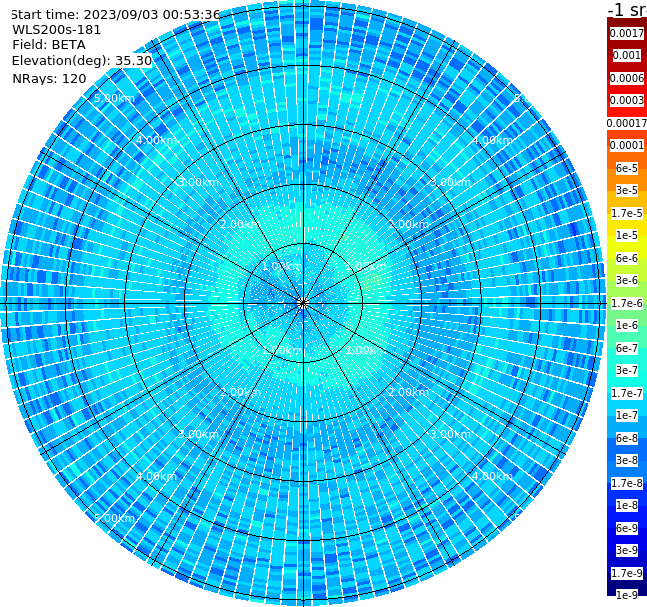Select the WLS200s-181 instrument label
Screen dimensions: 647x607
point(57,30)
